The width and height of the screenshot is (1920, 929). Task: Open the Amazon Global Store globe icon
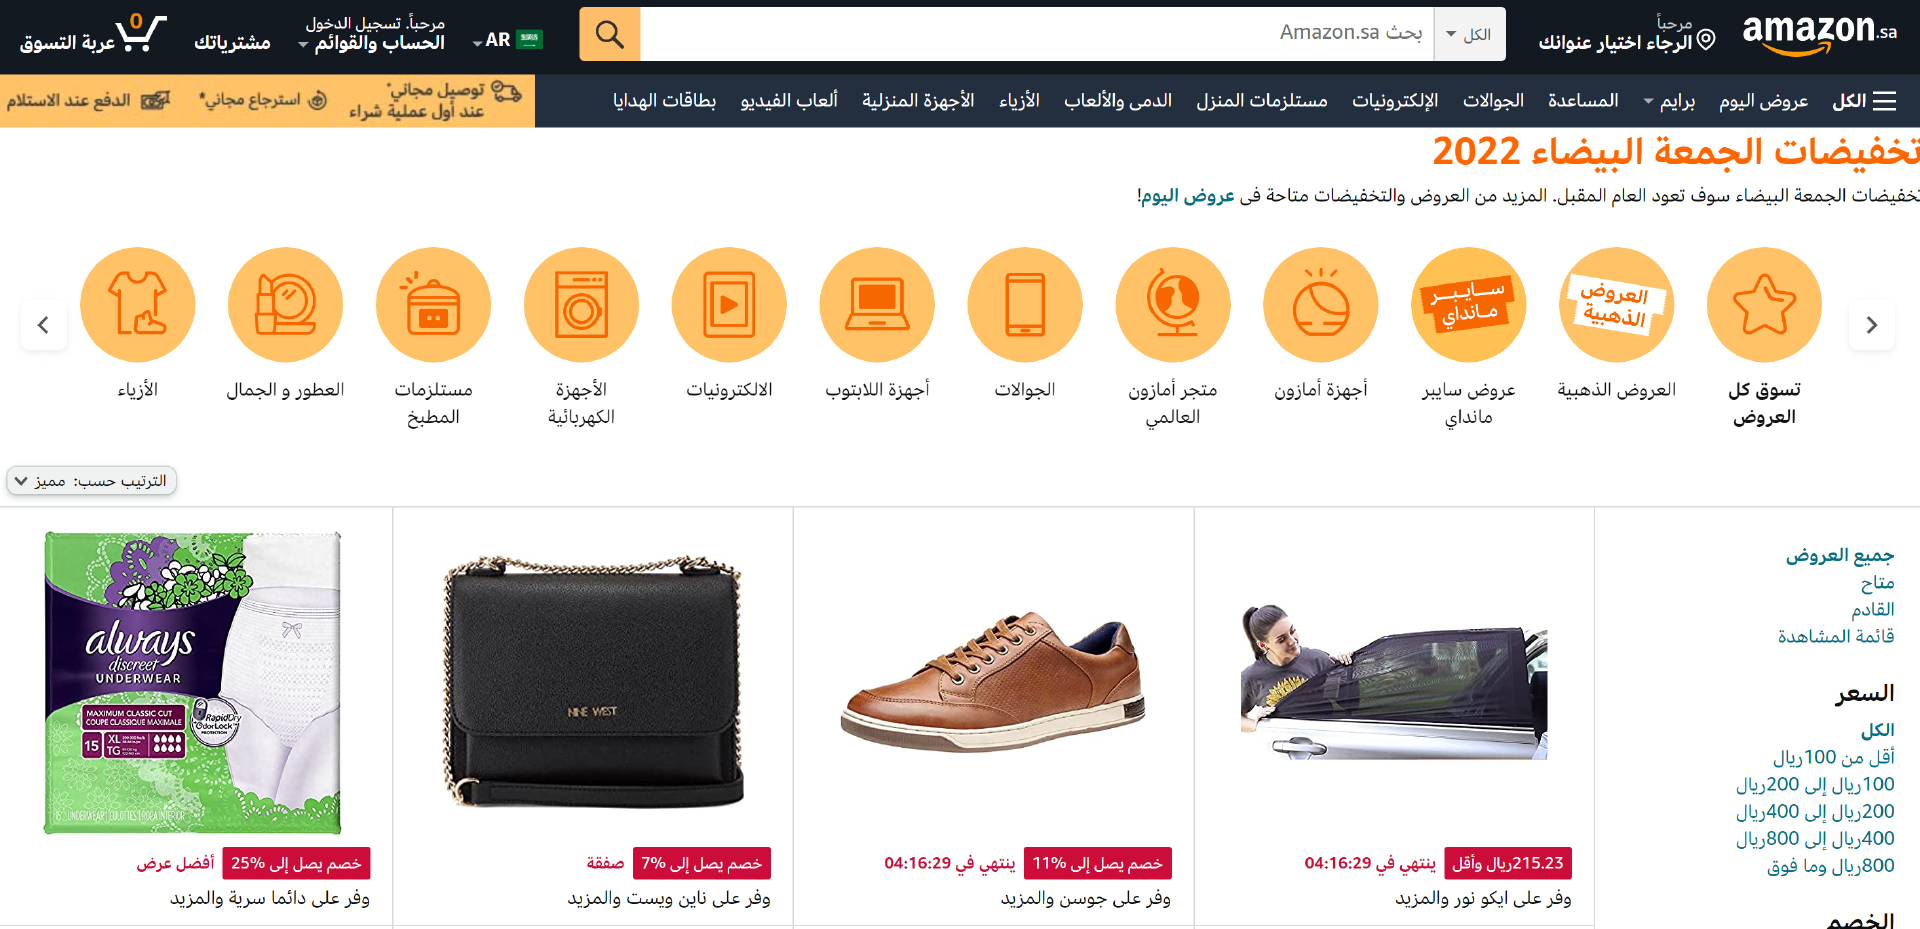1173,305
